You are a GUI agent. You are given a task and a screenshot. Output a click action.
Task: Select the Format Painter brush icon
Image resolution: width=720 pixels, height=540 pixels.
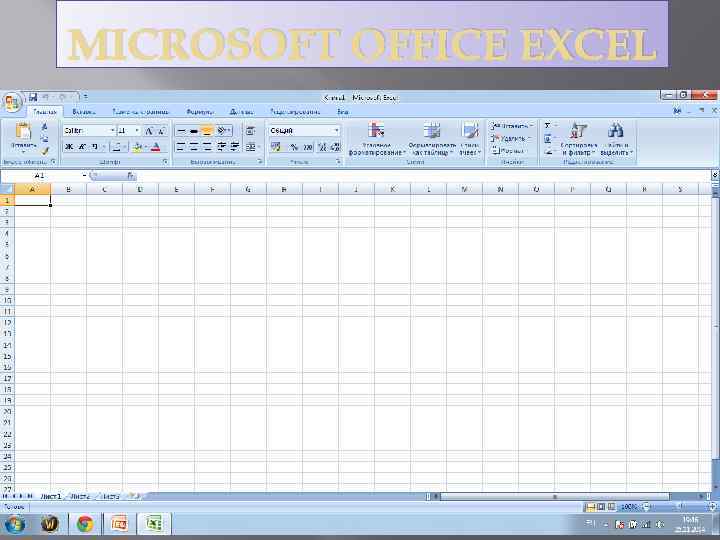[x=45, y=150]
